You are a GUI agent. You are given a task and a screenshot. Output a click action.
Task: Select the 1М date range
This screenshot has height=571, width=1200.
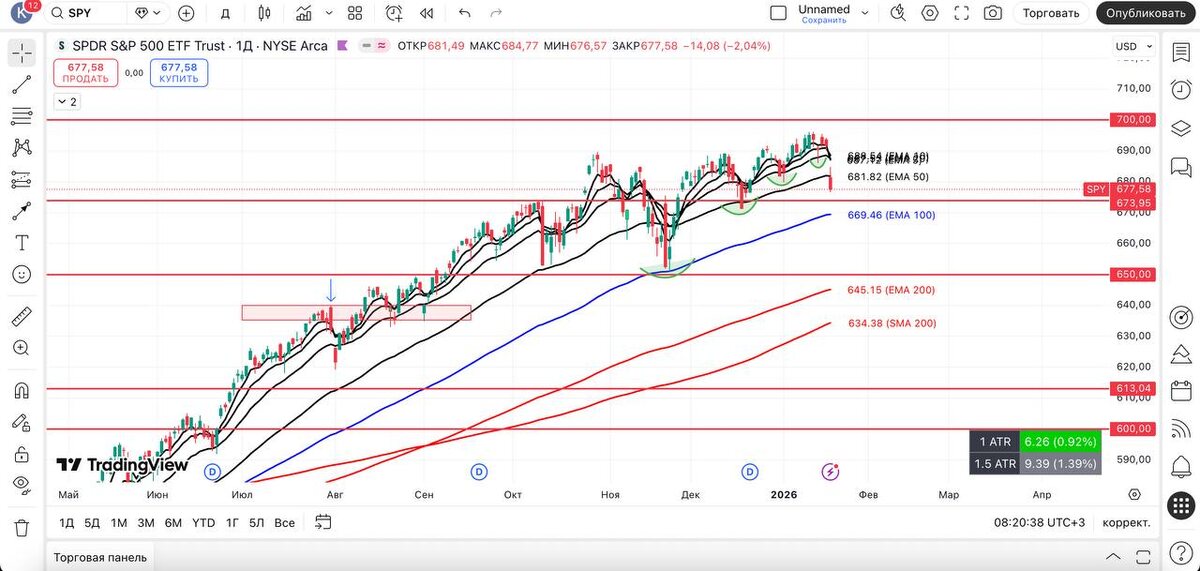pos(119,522)
